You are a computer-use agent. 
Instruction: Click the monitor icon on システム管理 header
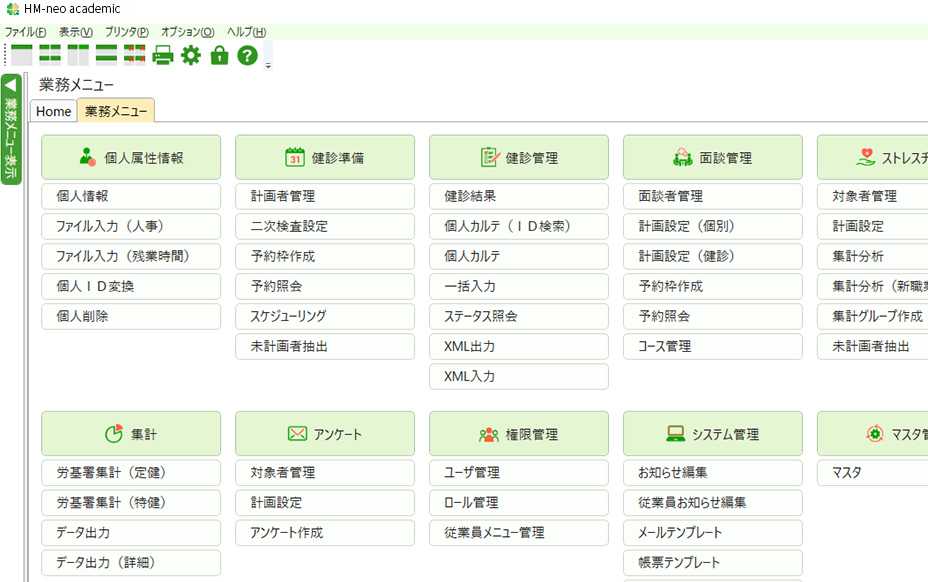coord(674,433)
